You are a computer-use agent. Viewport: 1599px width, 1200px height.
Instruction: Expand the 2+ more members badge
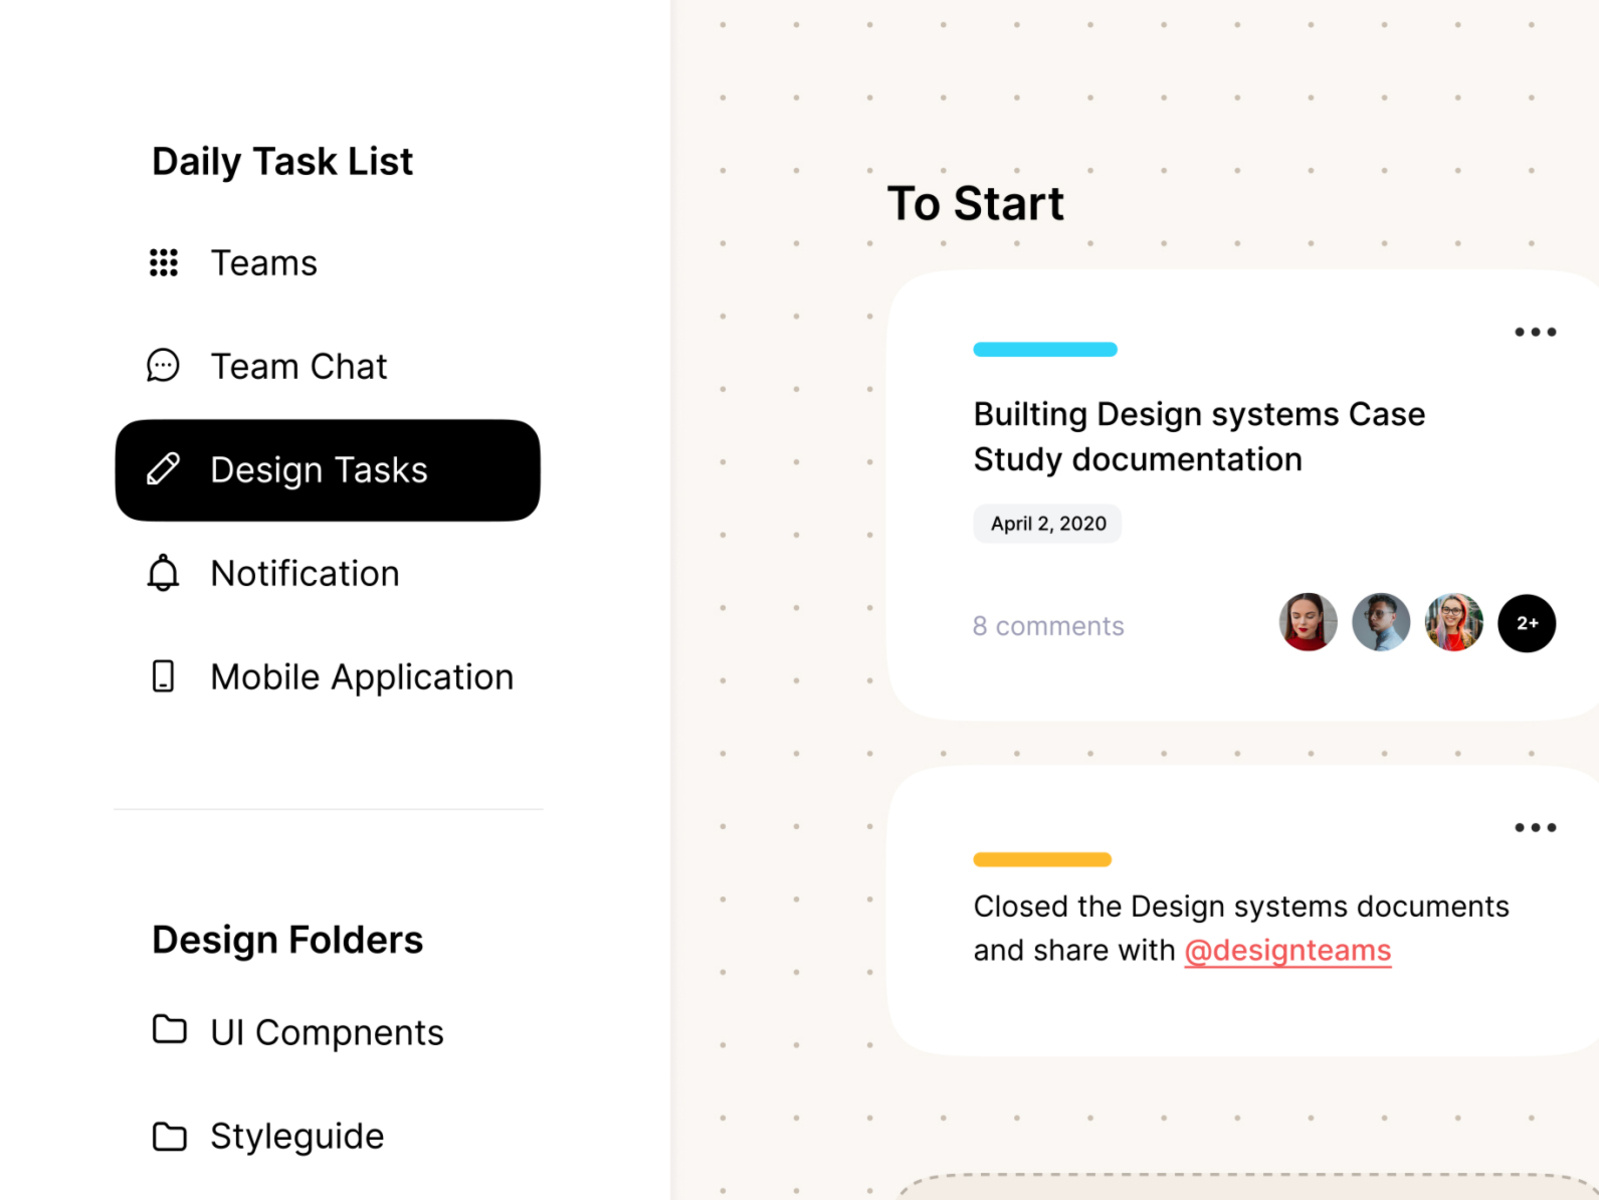[1526, 623]
